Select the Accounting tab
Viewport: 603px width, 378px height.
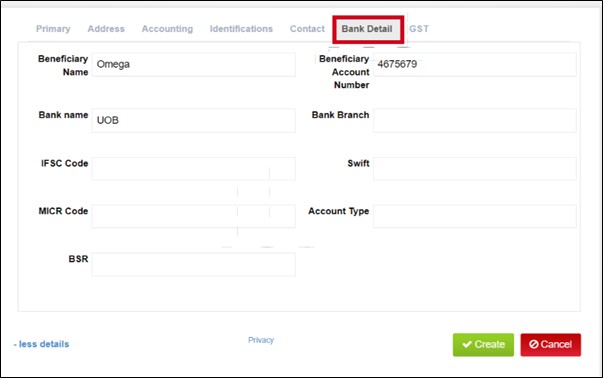click(x=167, y=29)
